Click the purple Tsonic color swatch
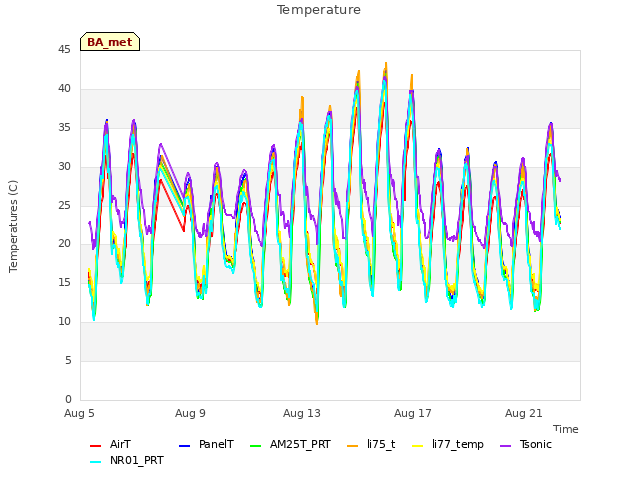 [505, 446]
